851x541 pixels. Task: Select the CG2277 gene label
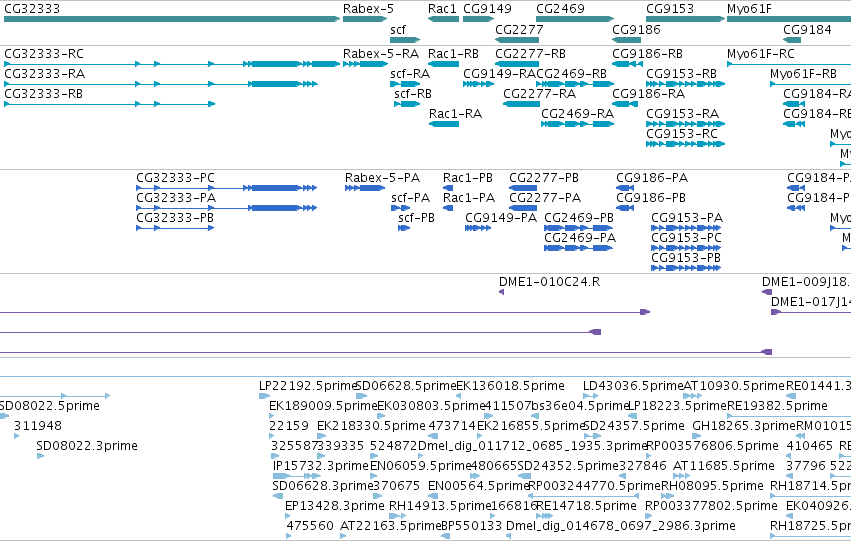[519, 30]
